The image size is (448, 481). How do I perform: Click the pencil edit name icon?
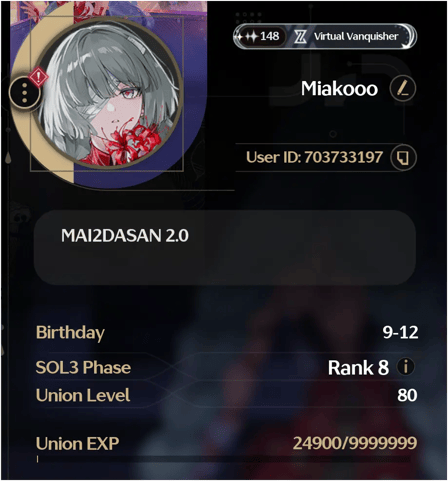[x=403, y=89]
